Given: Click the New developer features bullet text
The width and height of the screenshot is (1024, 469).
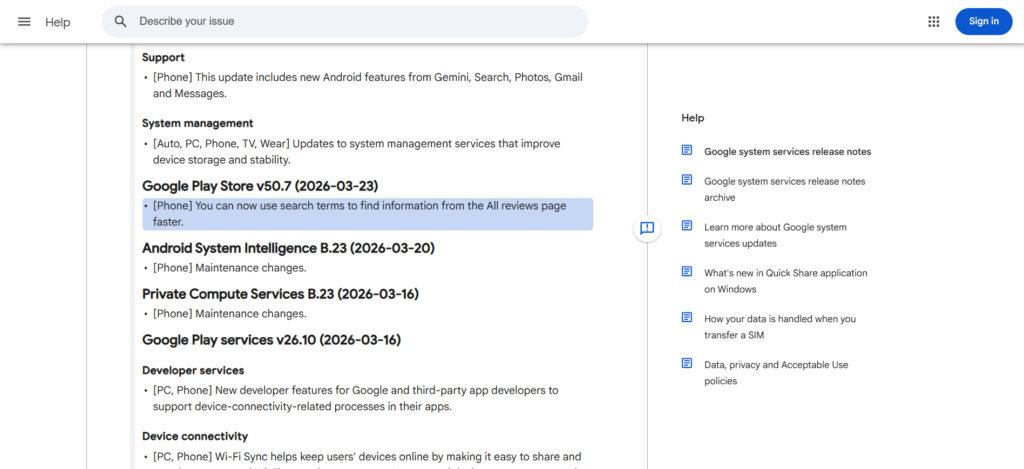Looking at the screenshot, I should tap(356, 398).
